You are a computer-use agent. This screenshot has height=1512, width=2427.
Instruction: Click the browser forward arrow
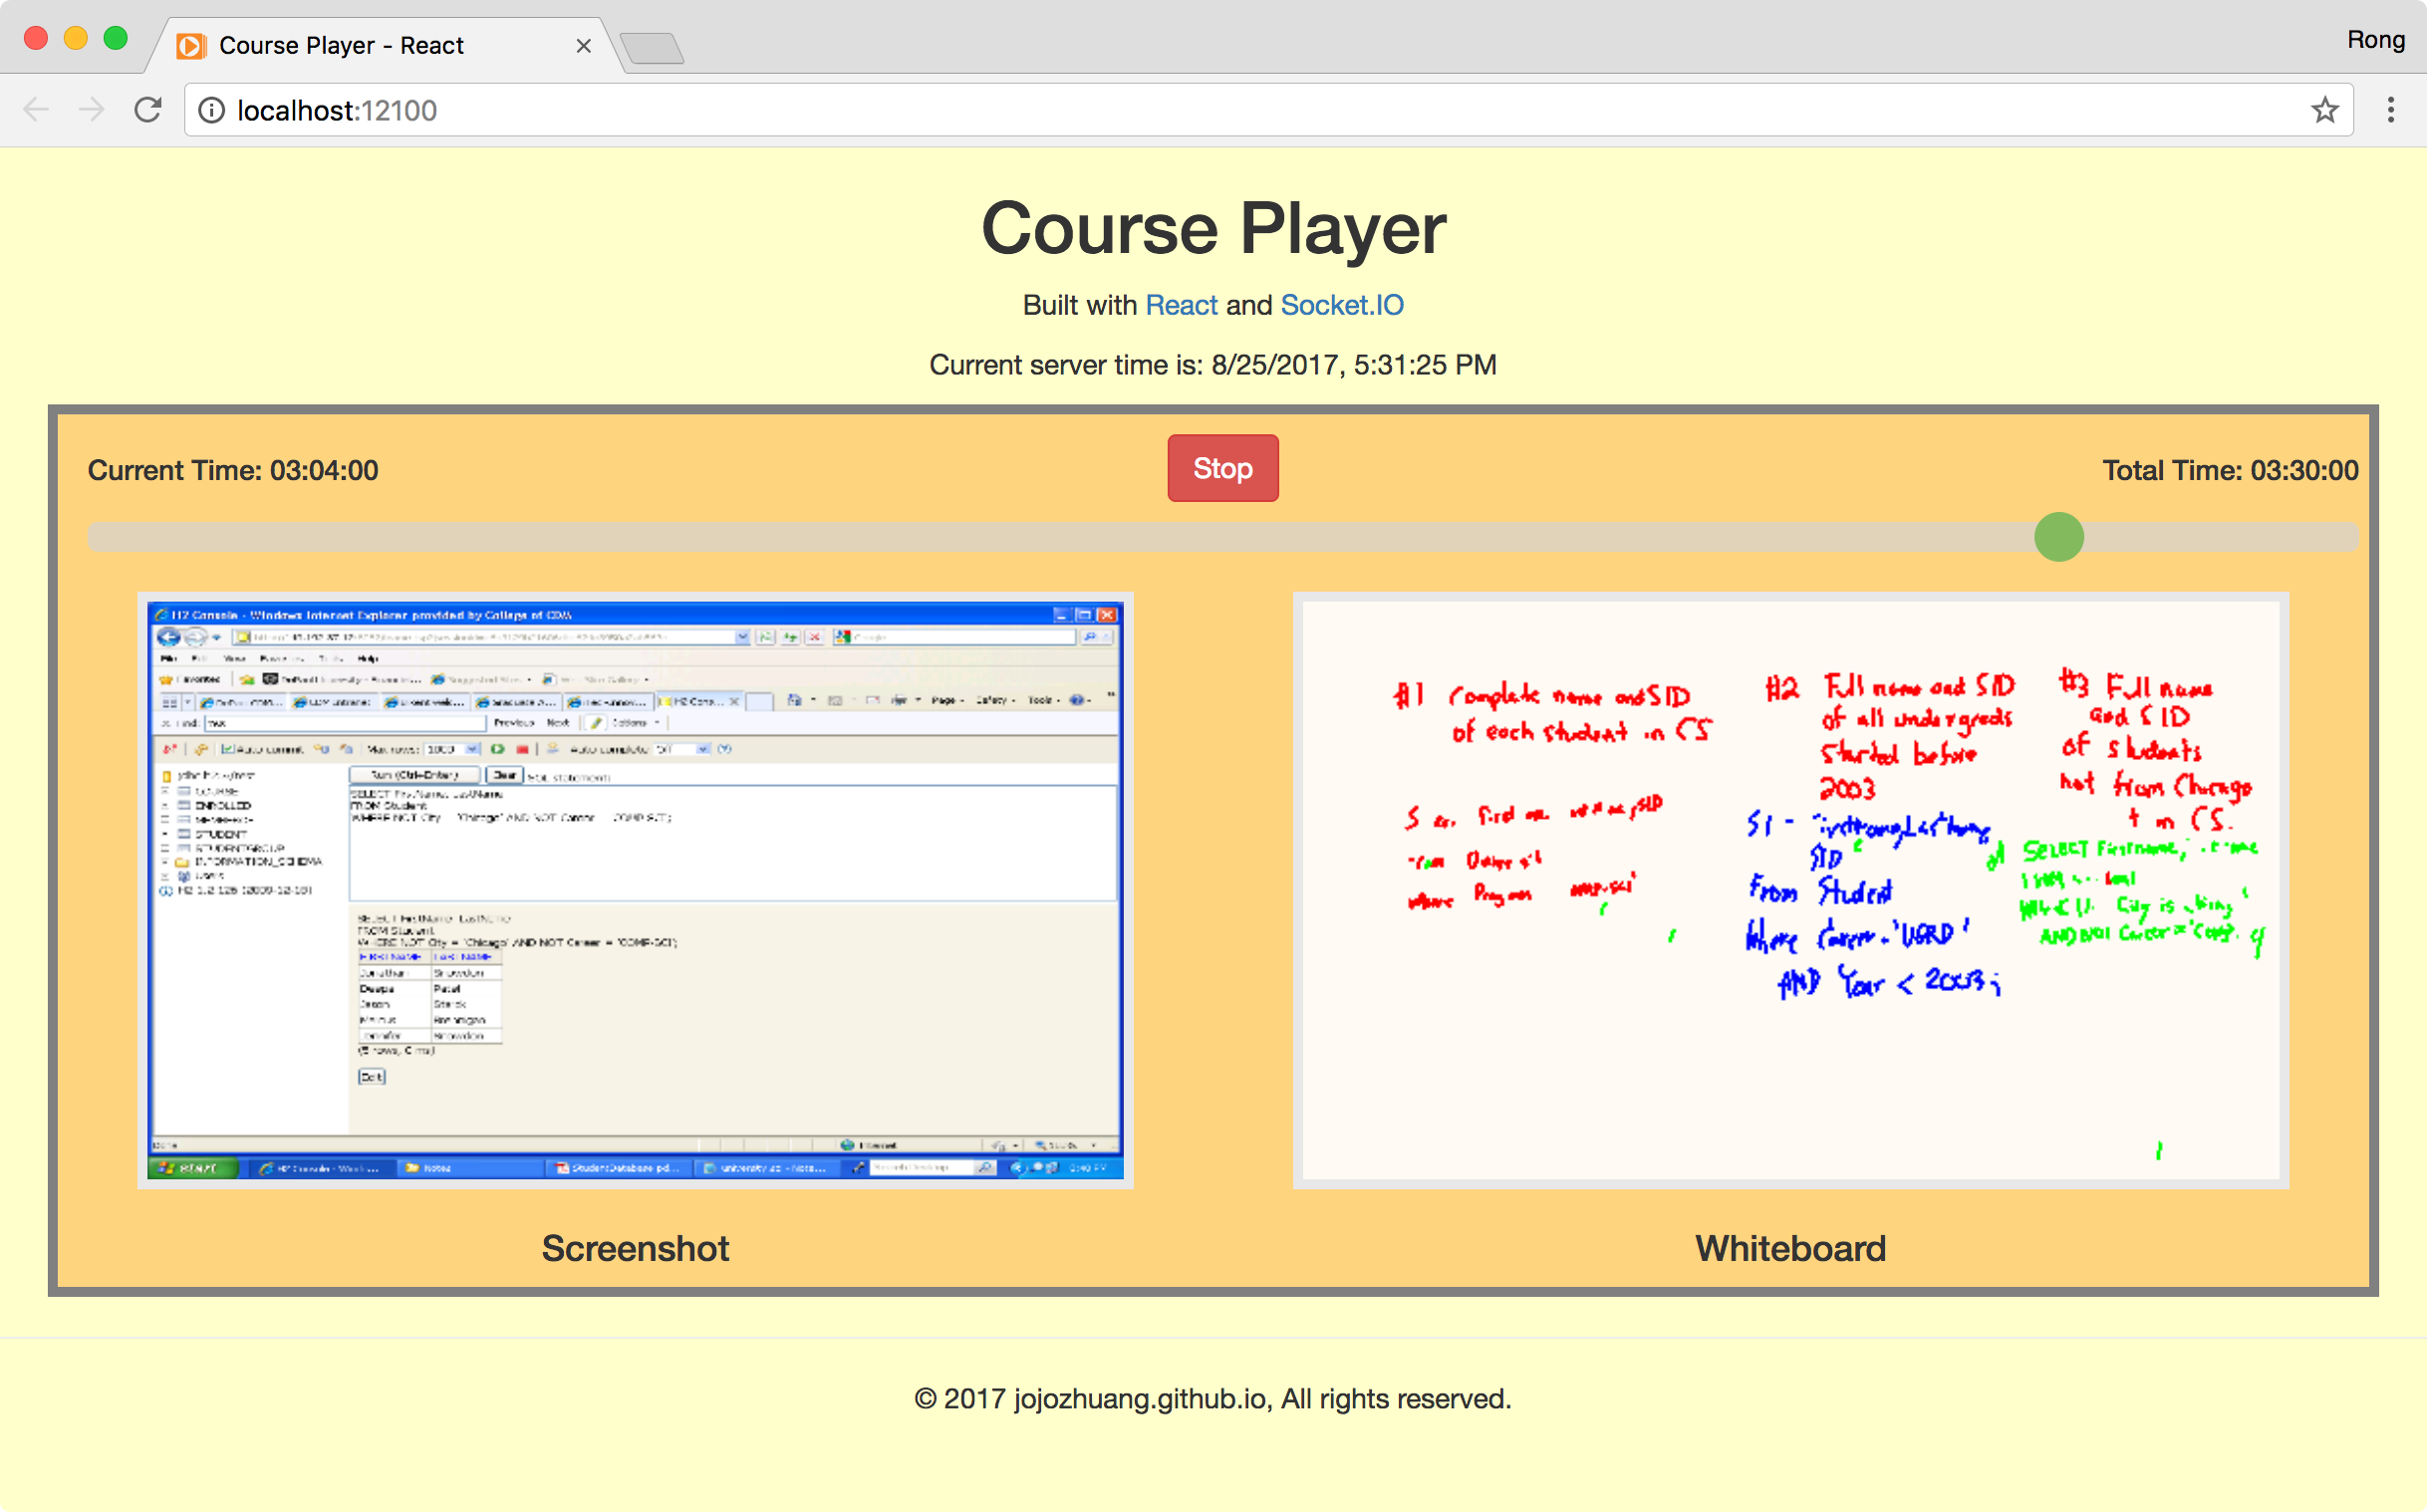coord(92,110)
